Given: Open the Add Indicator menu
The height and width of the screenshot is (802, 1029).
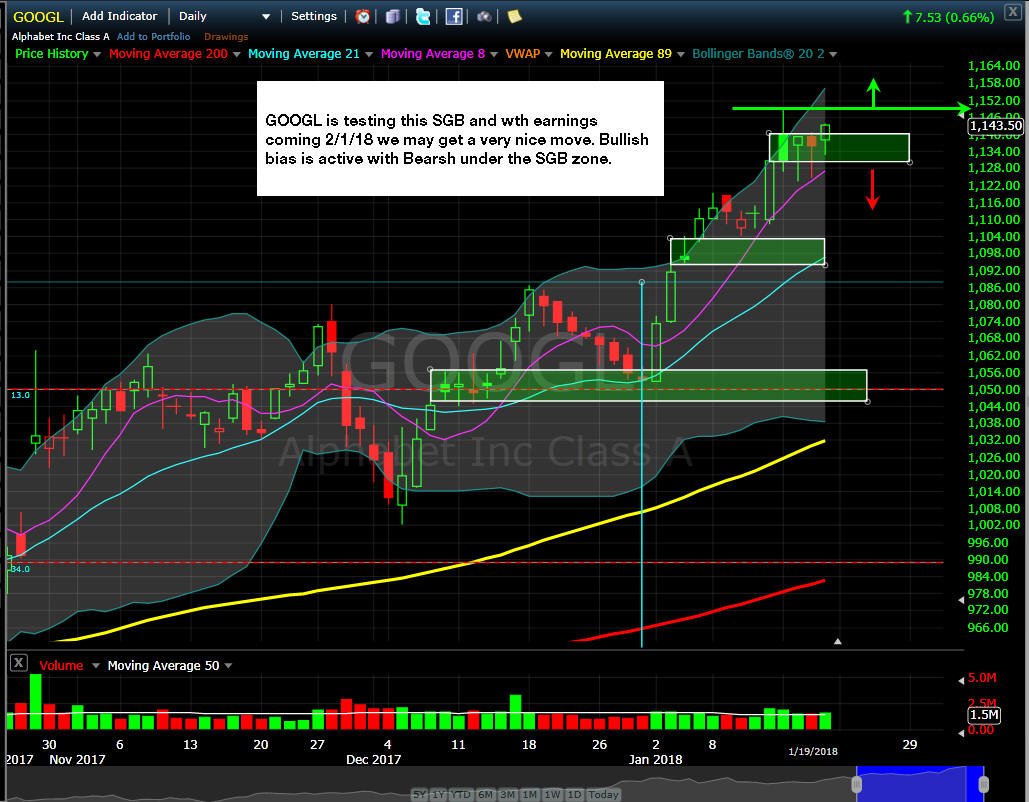Looking at the screenshot, I should (119, 16).
